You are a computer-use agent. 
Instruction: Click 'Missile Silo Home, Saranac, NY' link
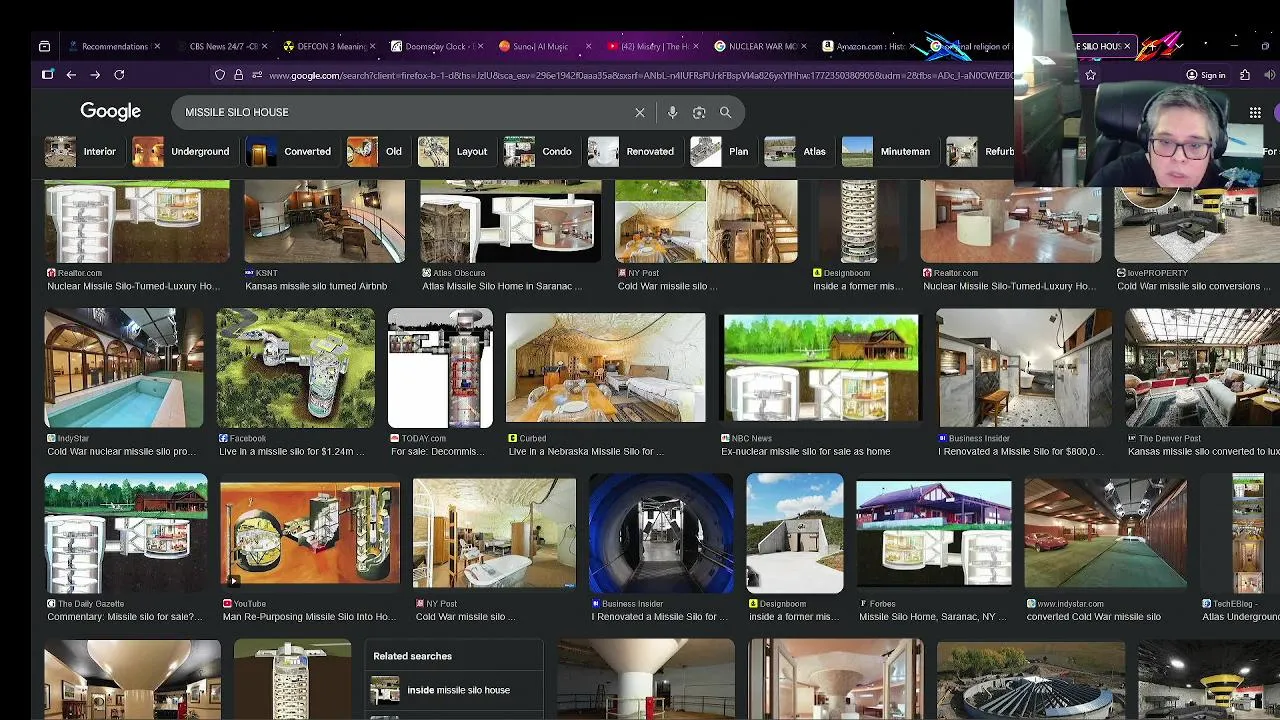[933, 617]
